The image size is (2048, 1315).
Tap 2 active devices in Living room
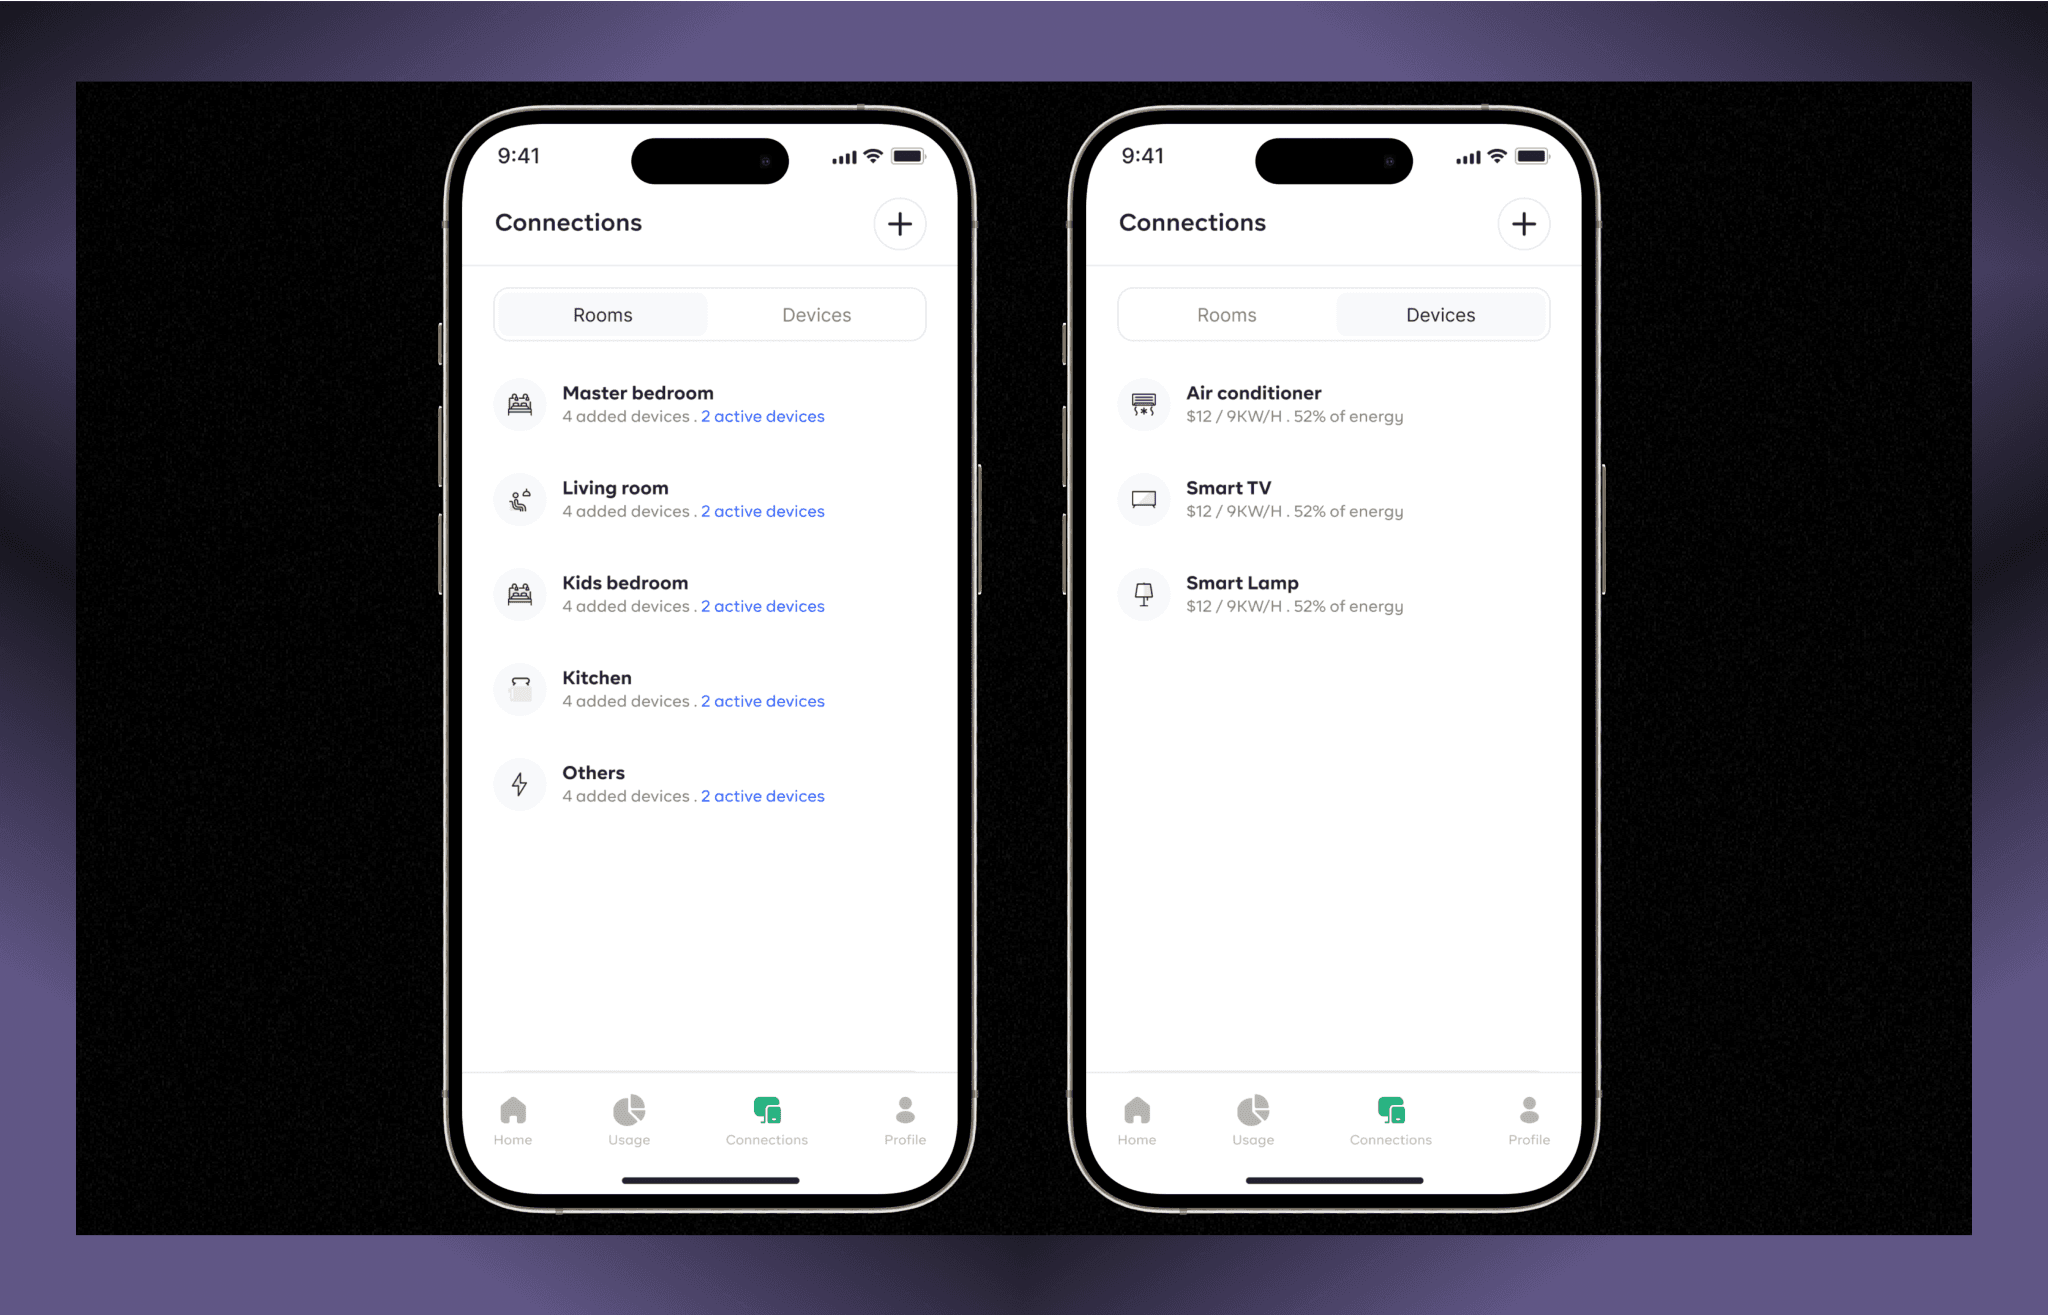click(763, 512)
